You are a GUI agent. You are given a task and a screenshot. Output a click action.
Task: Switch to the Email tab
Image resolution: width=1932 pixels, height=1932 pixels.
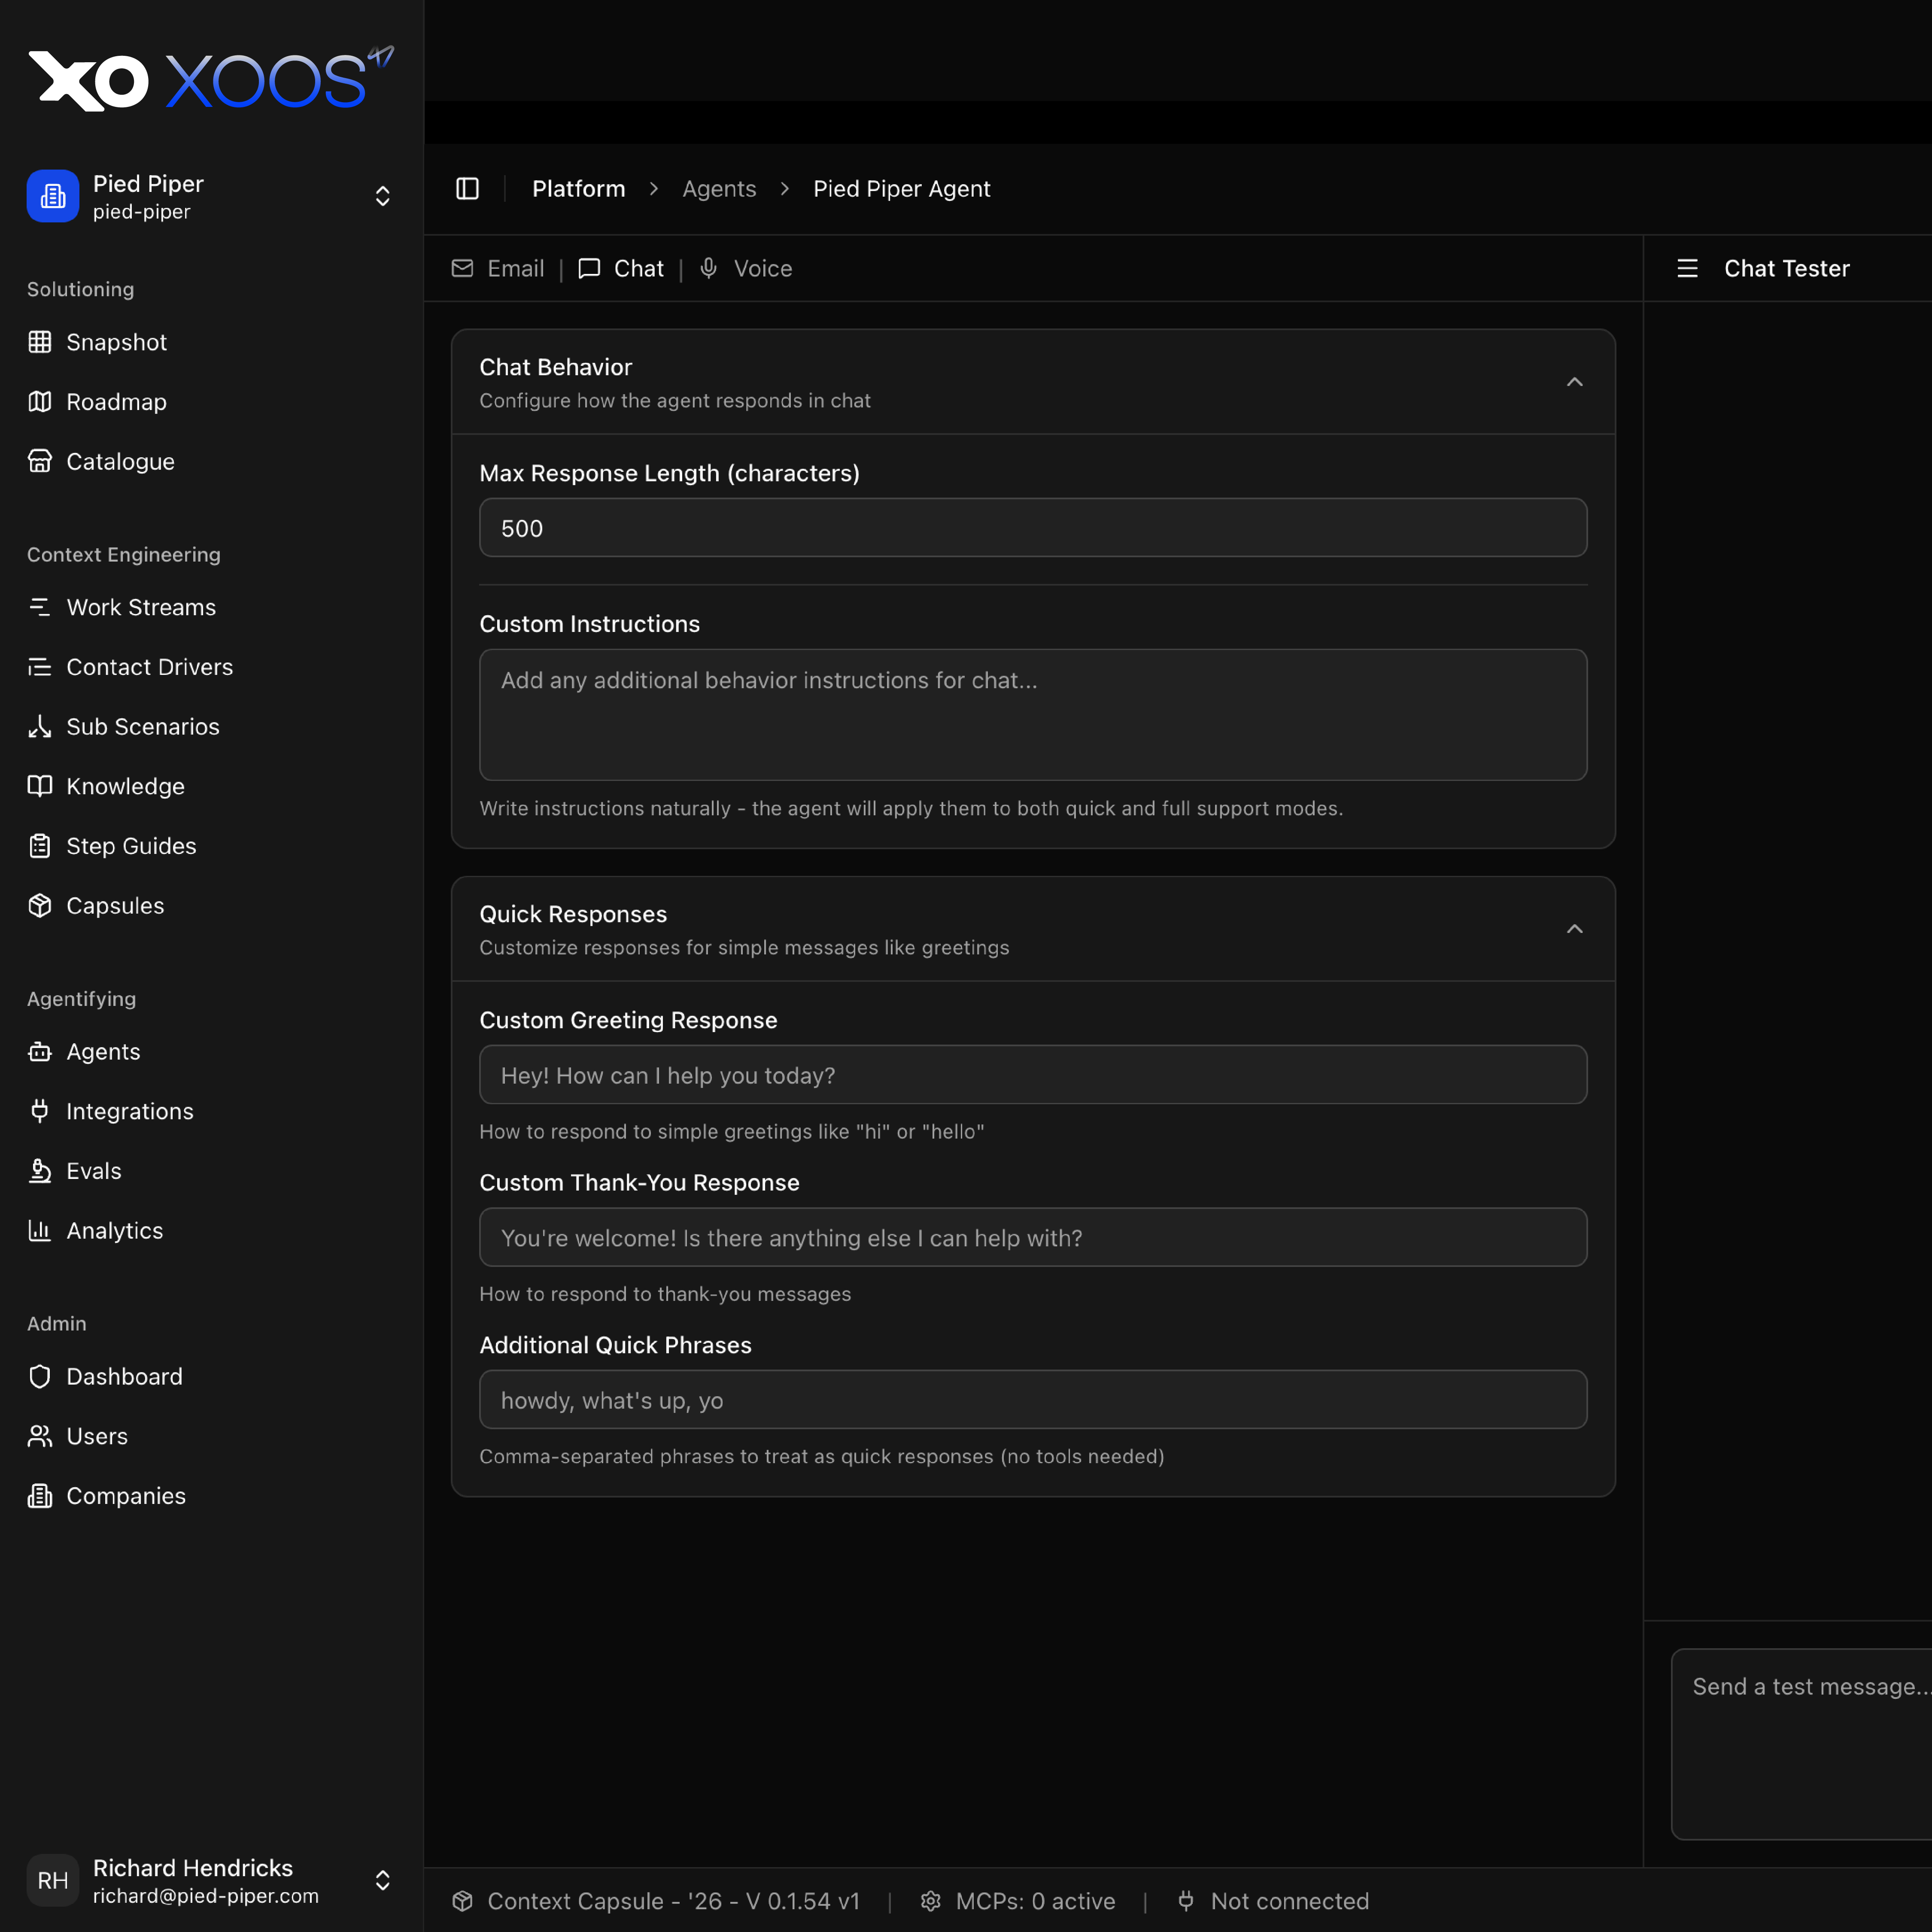pos(498,268)
